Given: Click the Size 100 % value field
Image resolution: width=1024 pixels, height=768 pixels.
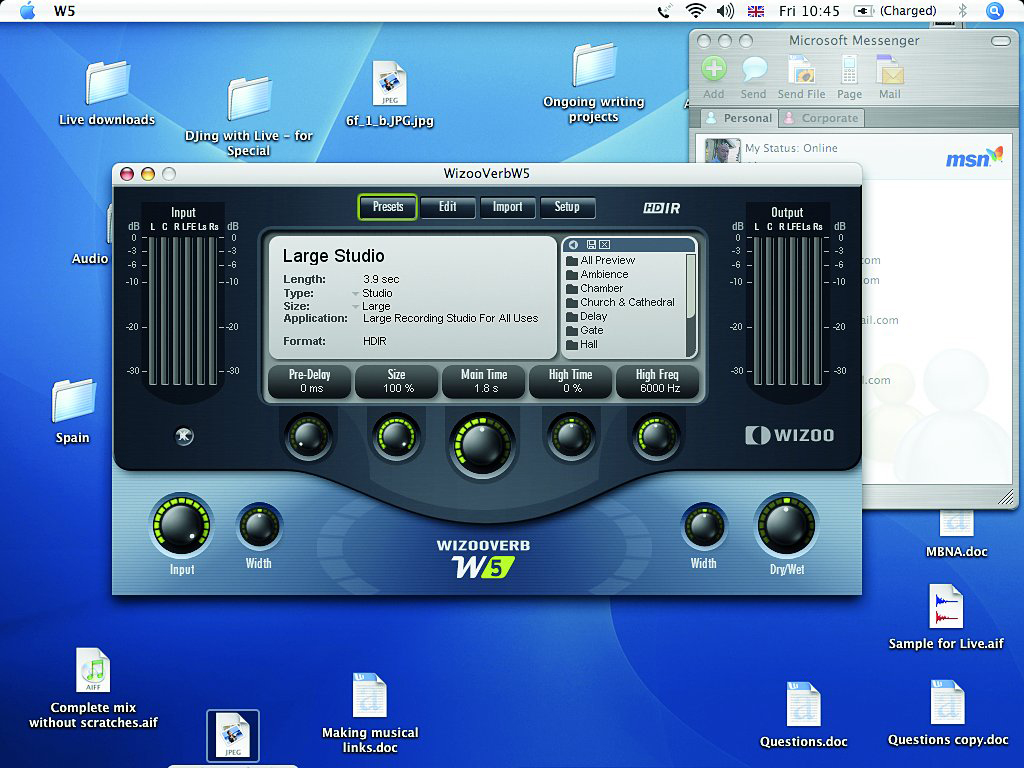Looking at the screenshot, I should (396, 381).
